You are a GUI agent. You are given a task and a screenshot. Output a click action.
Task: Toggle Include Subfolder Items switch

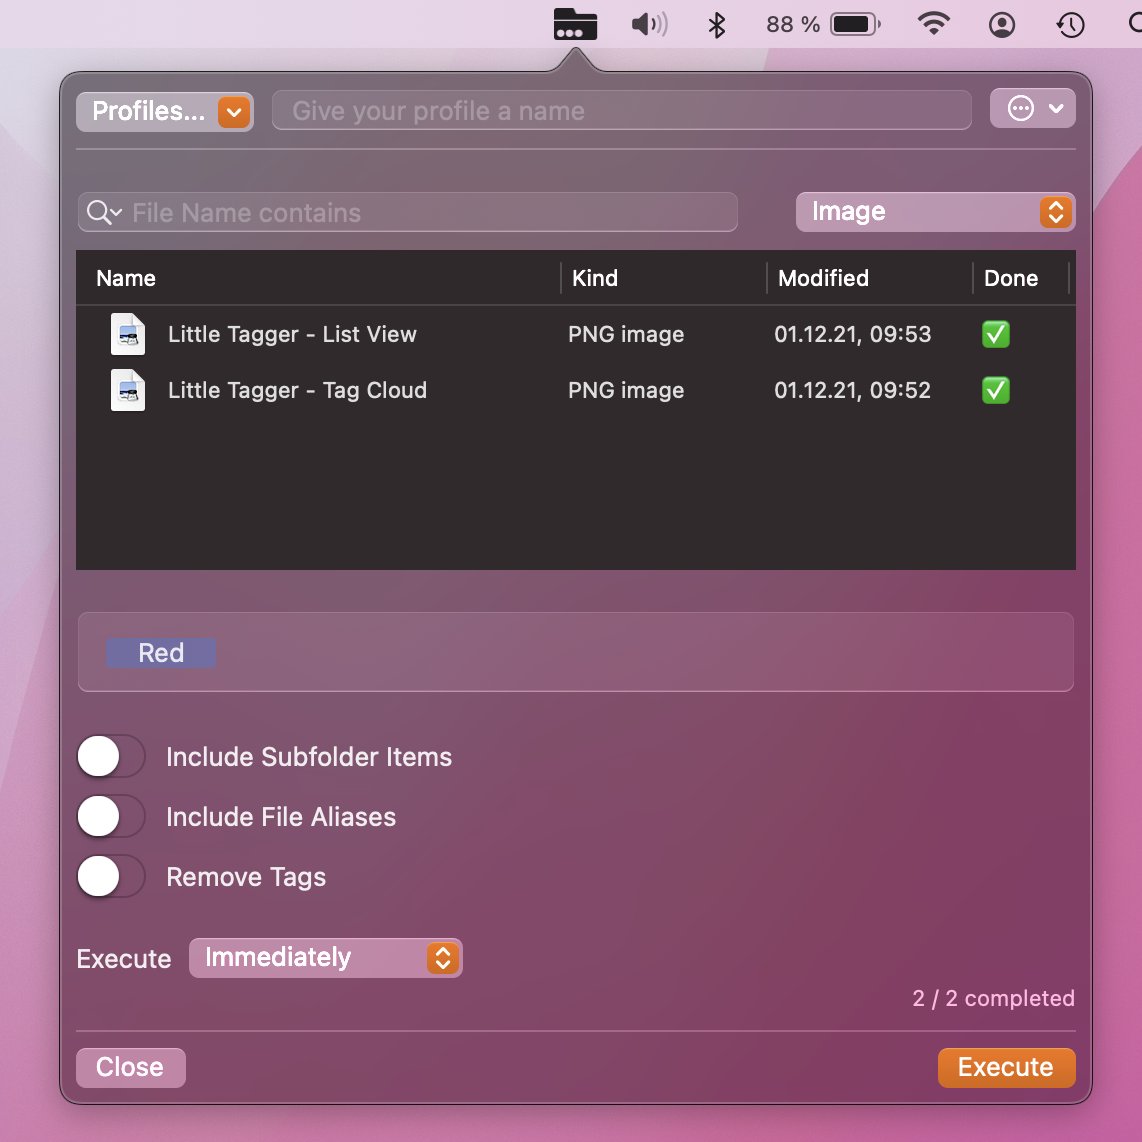pyautogui.click(x=111, y=756)
